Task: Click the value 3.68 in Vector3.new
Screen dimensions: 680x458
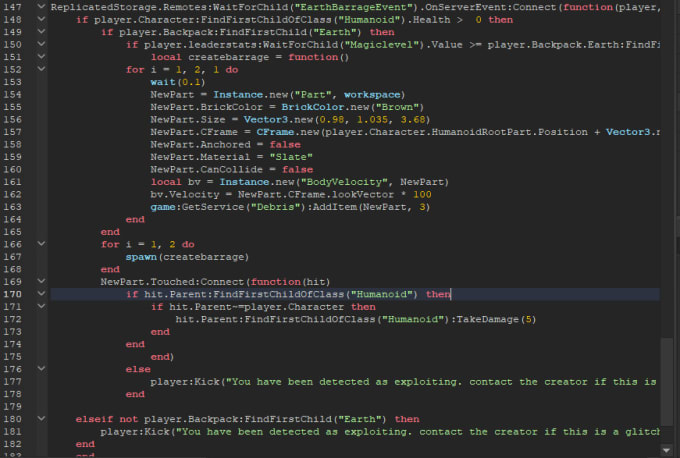Action: [x=412, y=120]
